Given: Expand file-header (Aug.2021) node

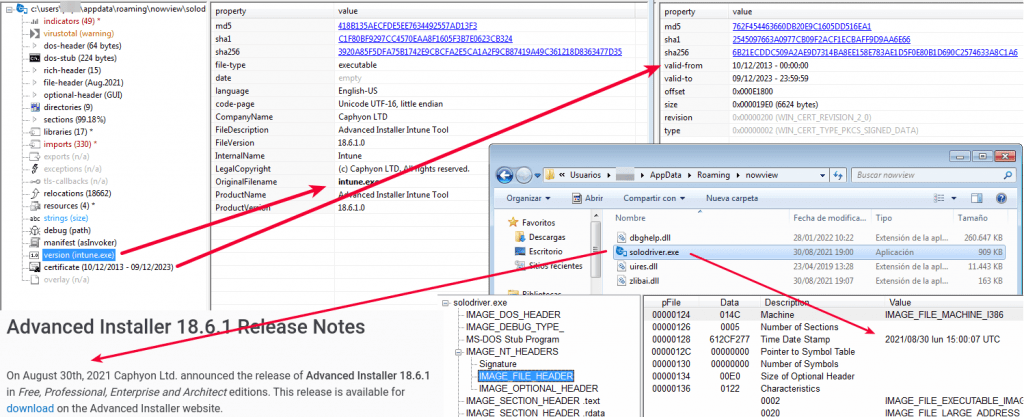Looking at the screenshot, I should (35, 83).
